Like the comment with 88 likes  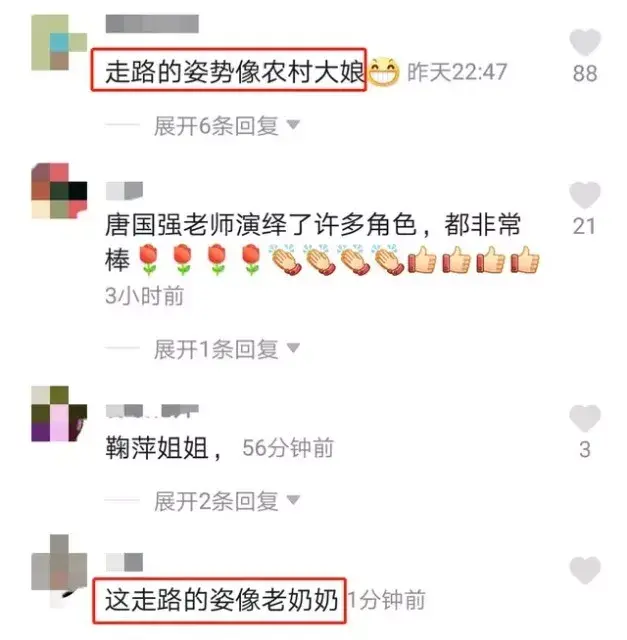click(585, 42)
